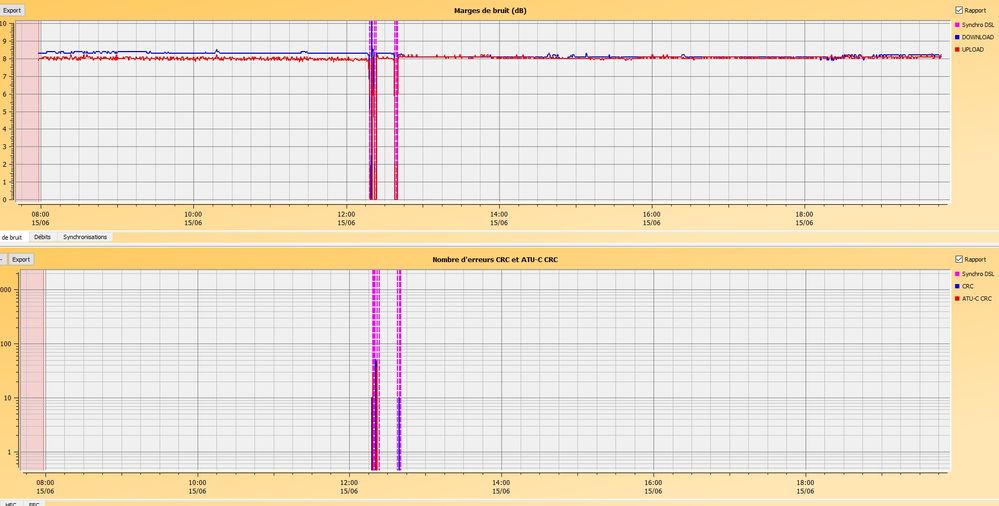Viewport: 999px width, 506px height.
Task: Click Export button of noise margin chart
Action: tap(11, 10)
